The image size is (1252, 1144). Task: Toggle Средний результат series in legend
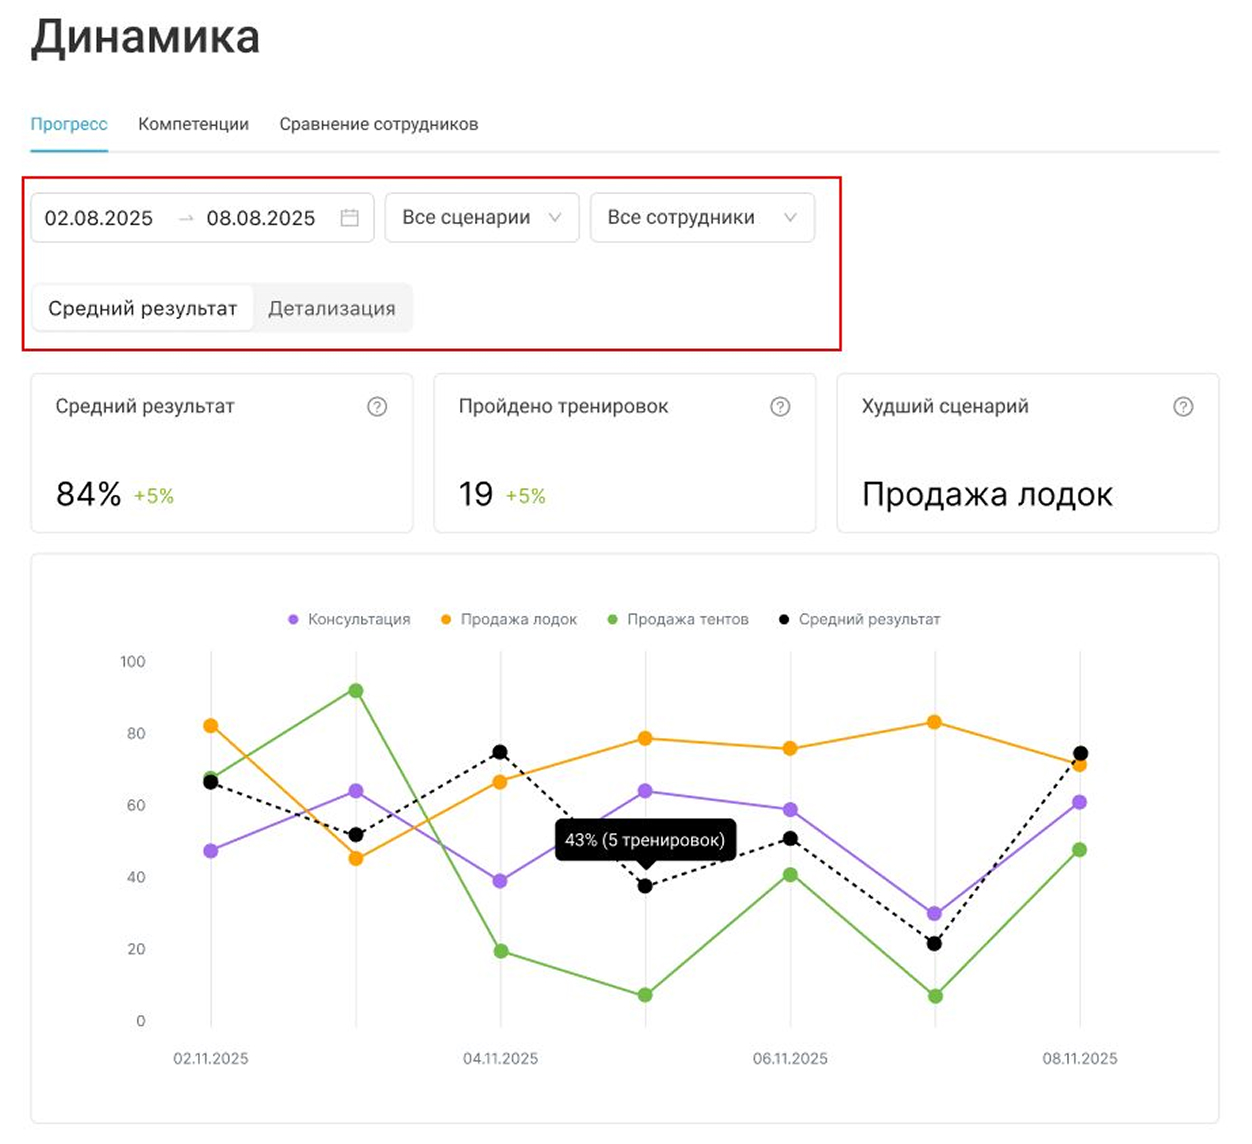(860, 619)
